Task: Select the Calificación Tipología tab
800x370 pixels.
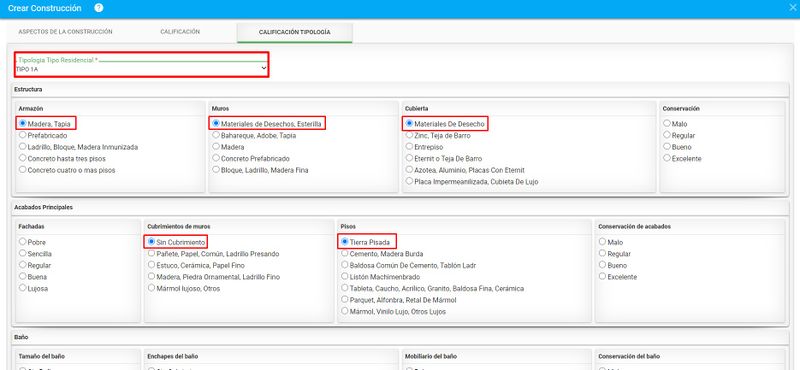Action: tap(294, 32)
